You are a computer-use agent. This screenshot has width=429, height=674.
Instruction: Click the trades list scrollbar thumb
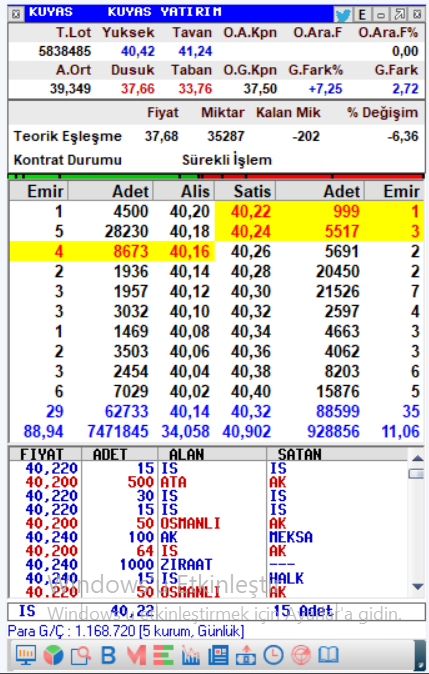417,473
